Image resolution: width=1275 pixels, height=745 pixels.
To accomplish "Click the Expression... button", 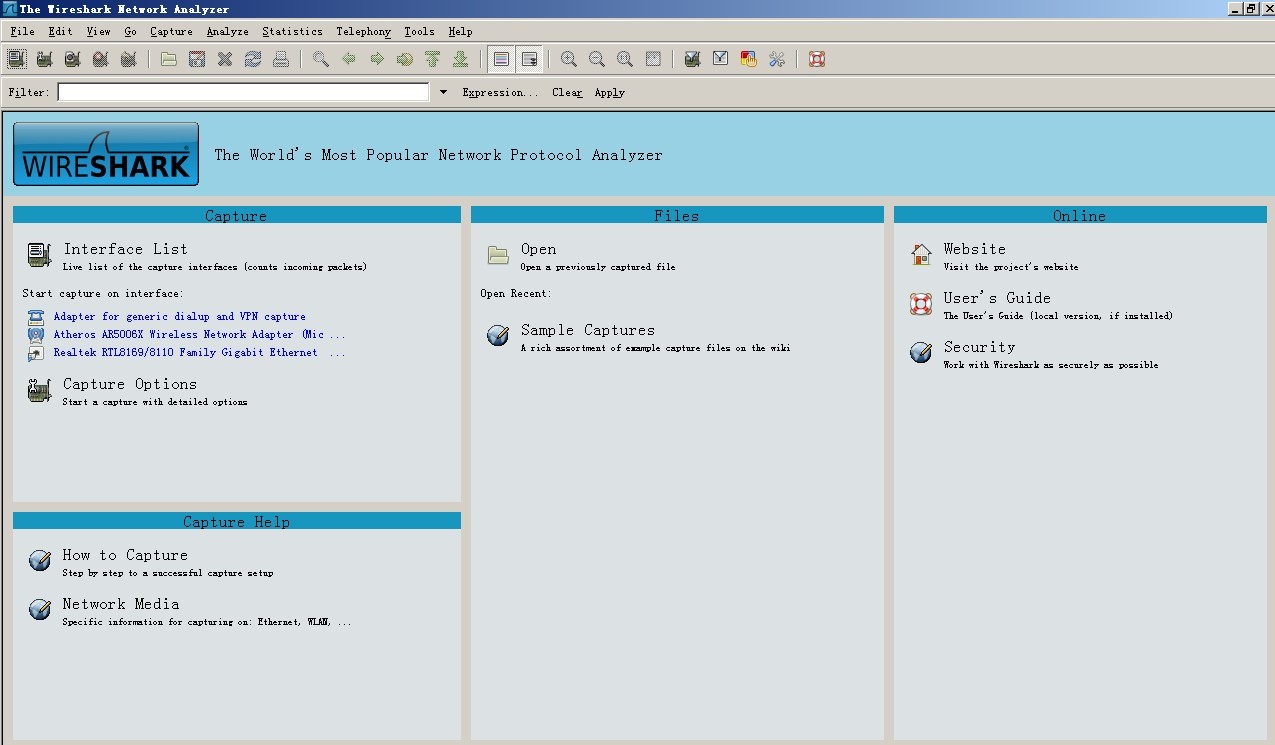I will pyautogui.click(x=500, y=93).
